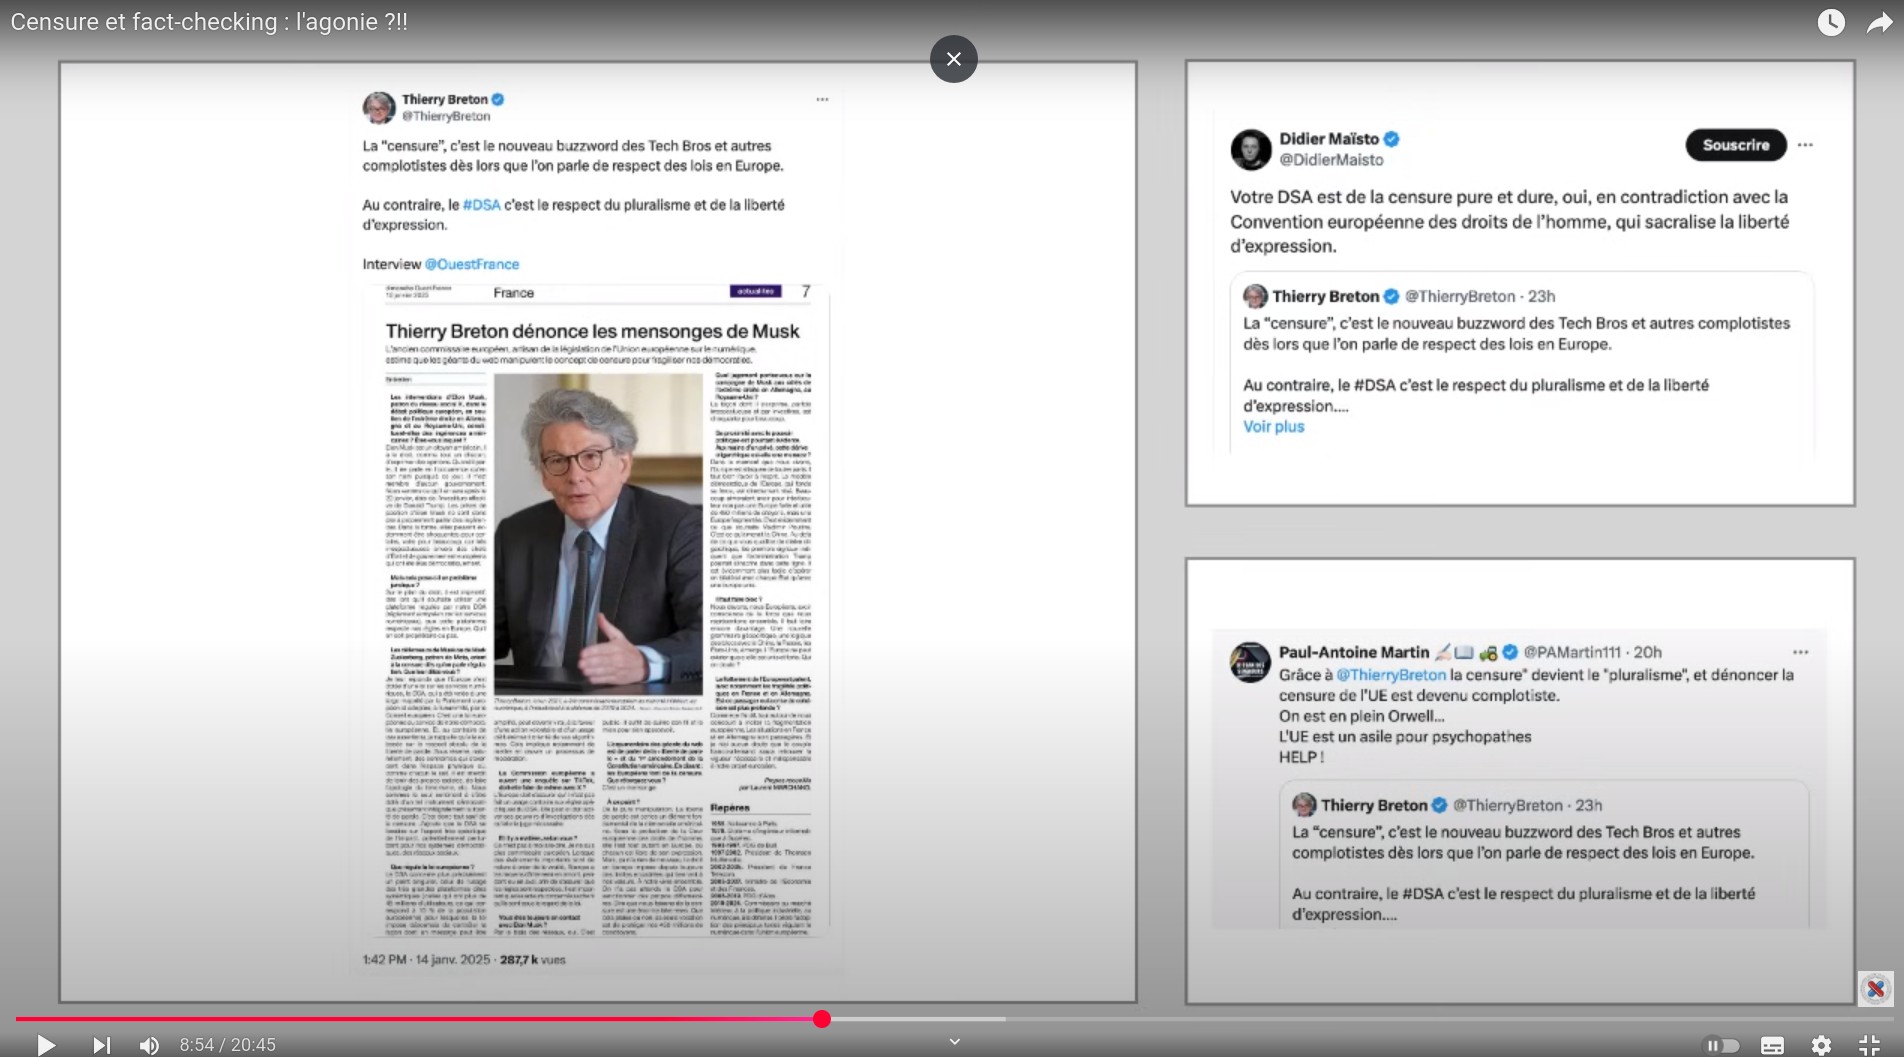Close the overlay with the X button
1904x1057 pixels.
coord(954,59)
